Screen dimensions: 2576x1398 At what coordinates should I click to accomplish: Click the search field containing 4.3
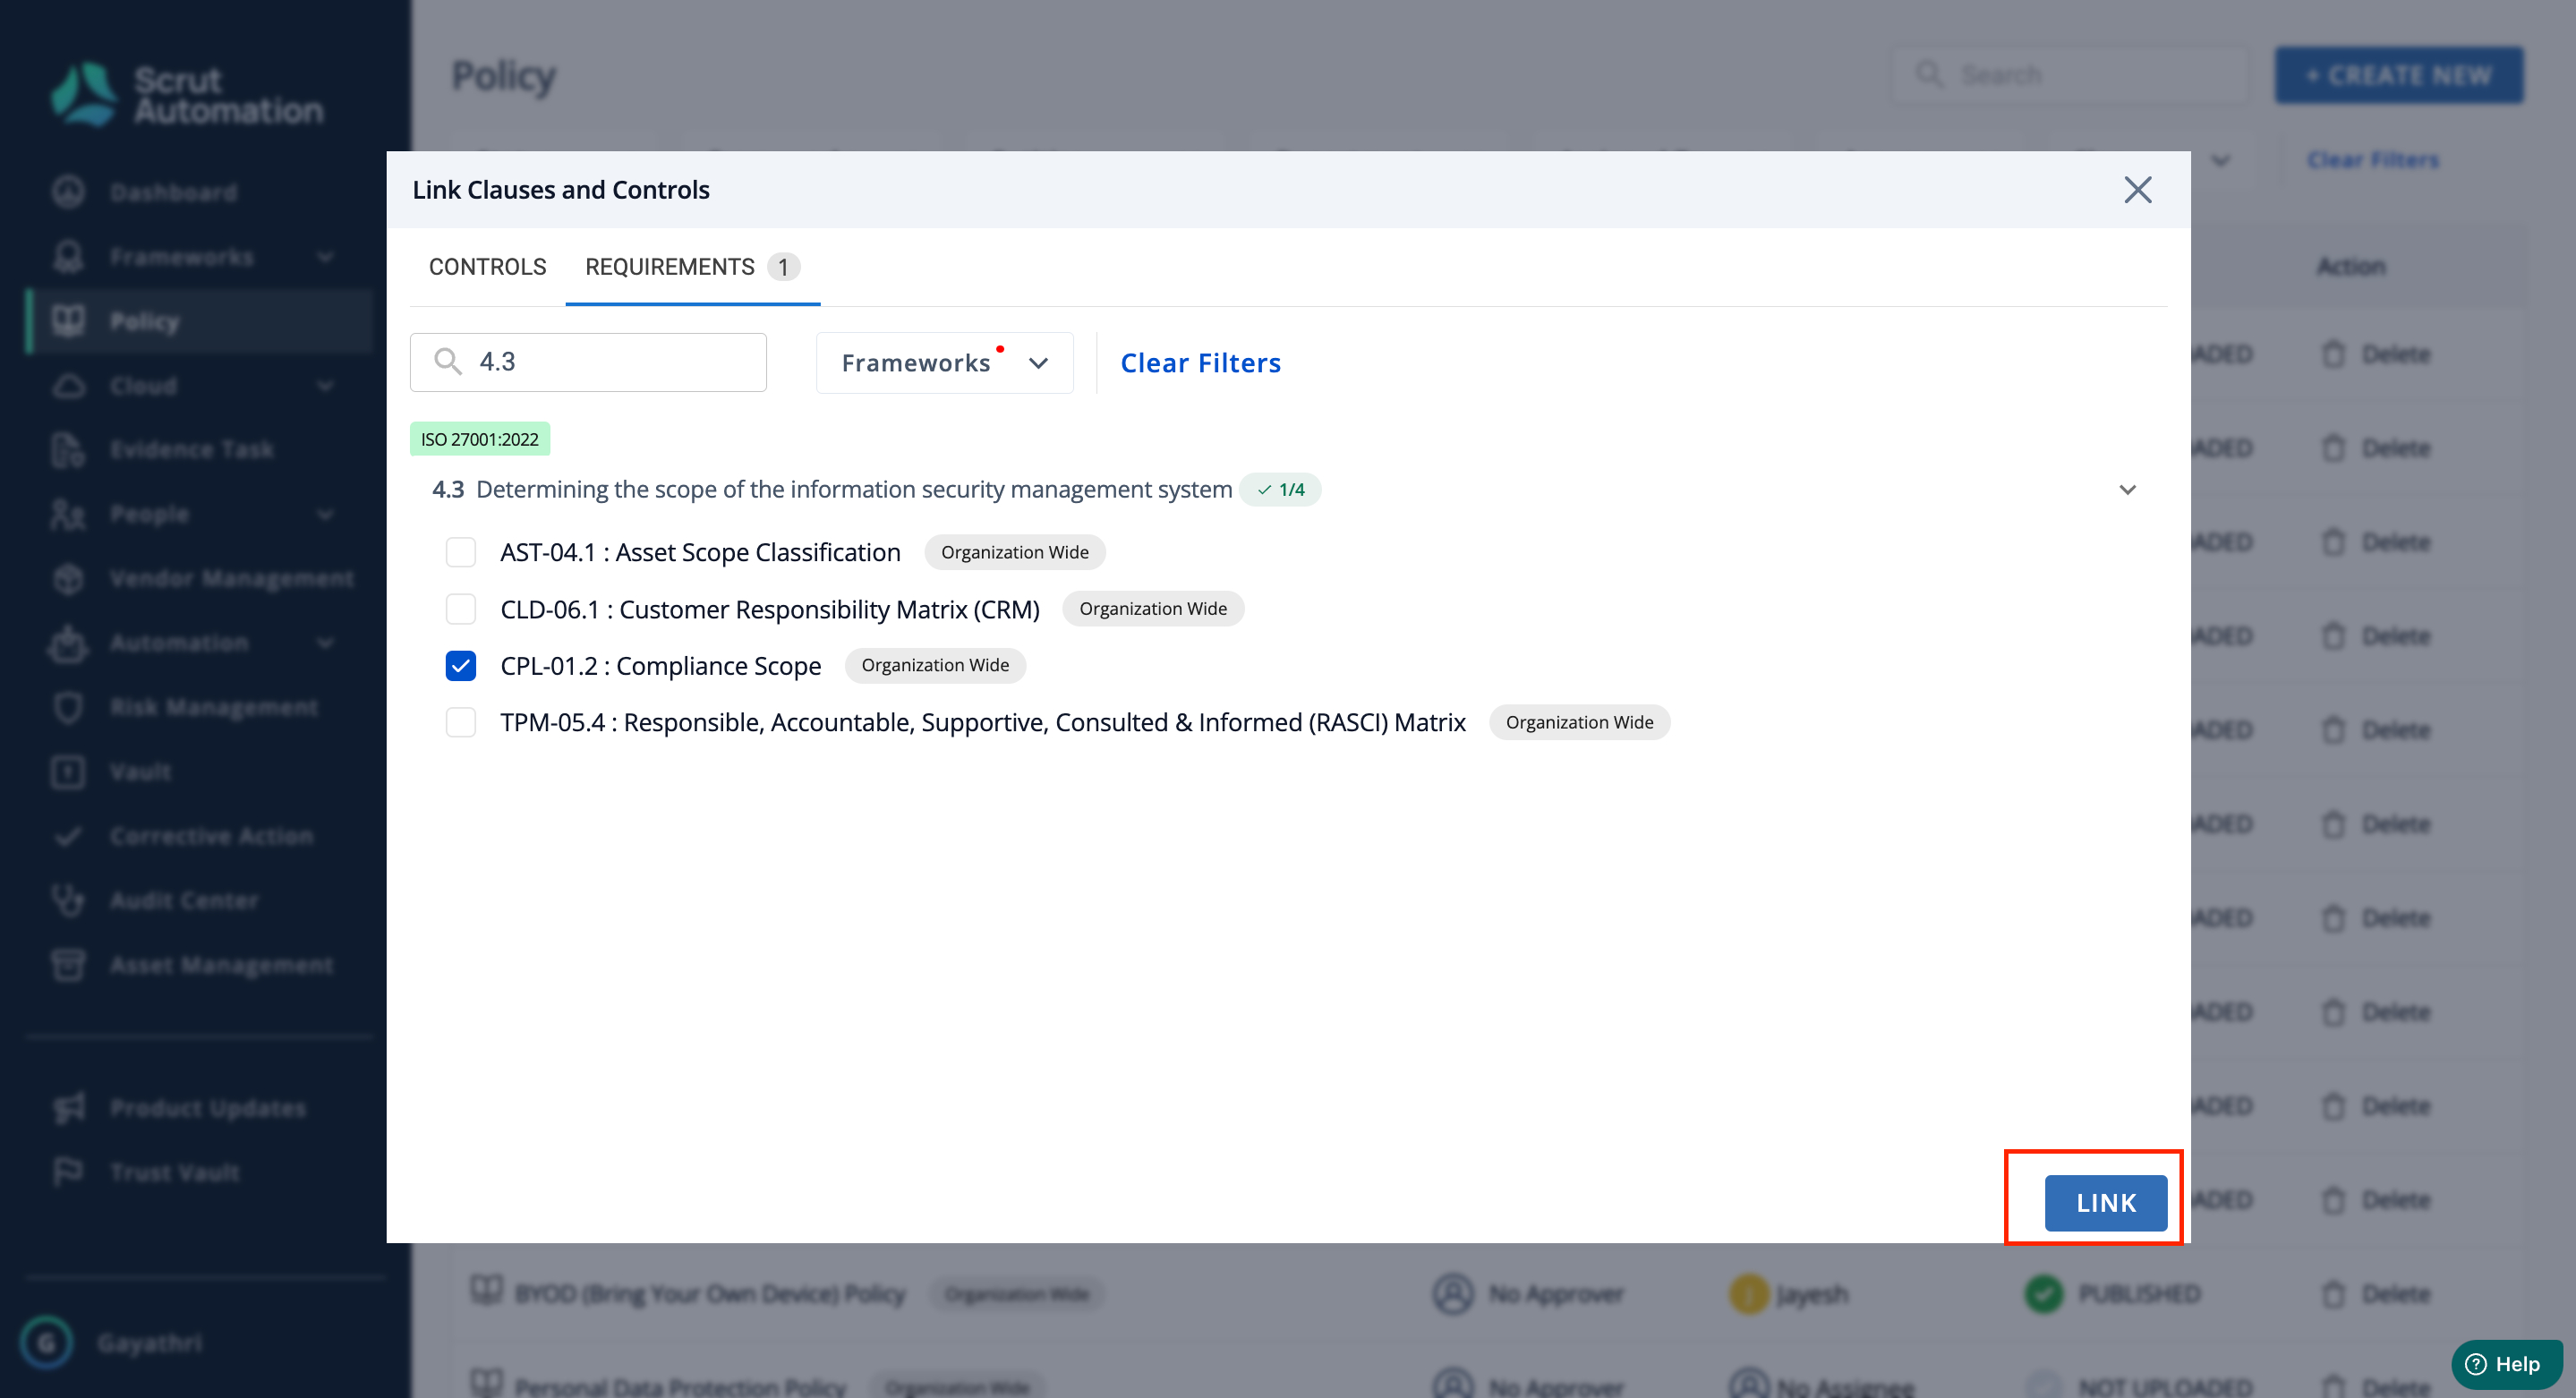(588, 362)
